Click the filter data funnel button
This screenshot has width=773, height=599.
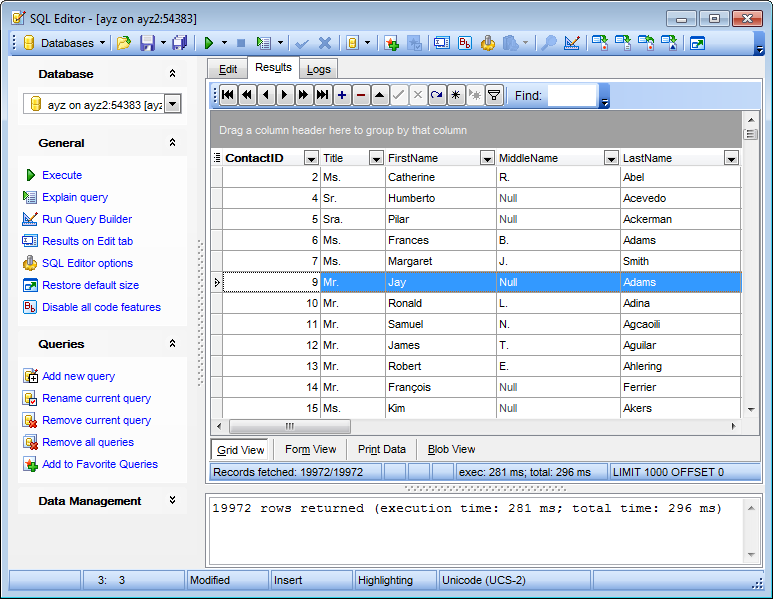494,95
